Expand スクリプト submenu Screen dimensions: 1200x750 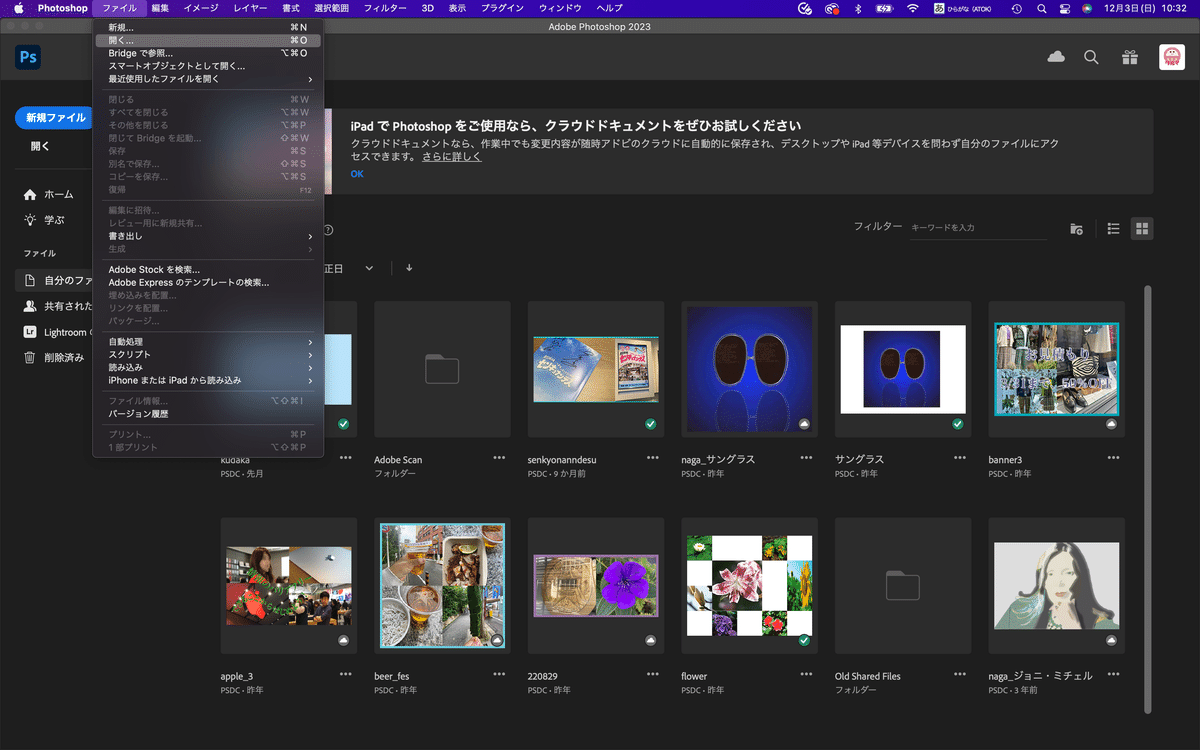pyautogui.click(x=208, y=355)
